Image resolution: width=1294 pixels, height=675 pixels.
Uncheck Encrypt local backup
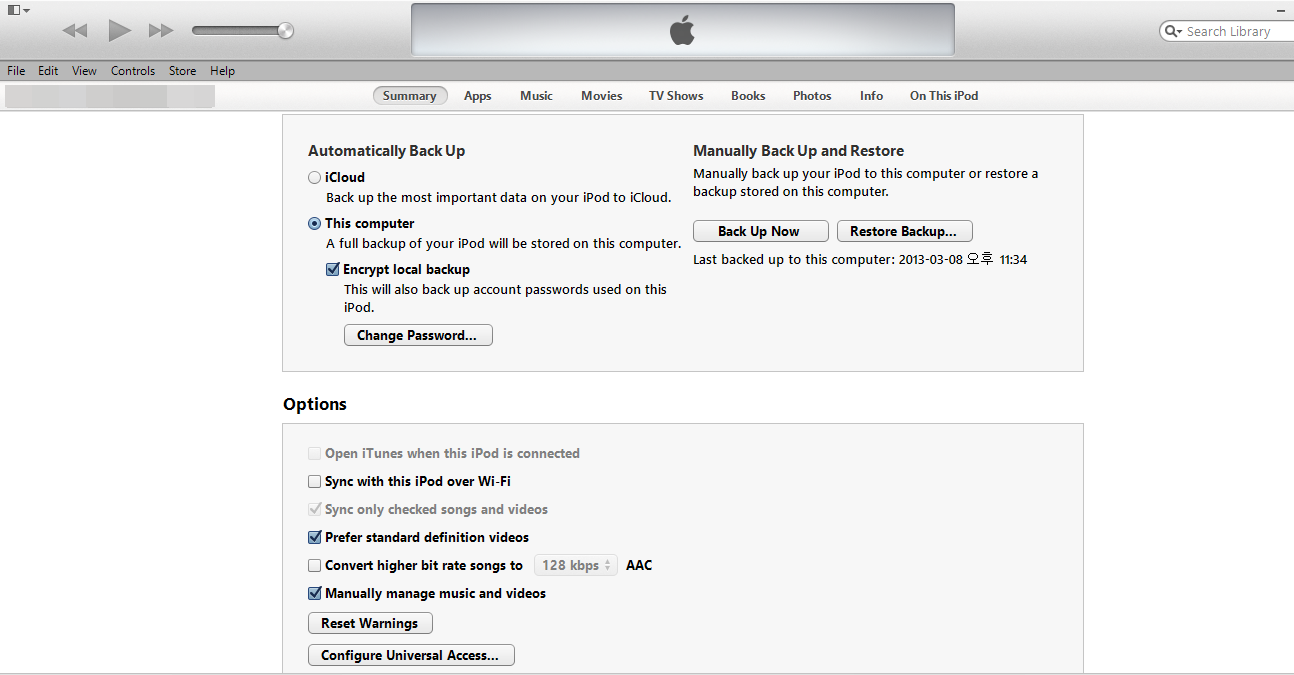coord(333,270)
